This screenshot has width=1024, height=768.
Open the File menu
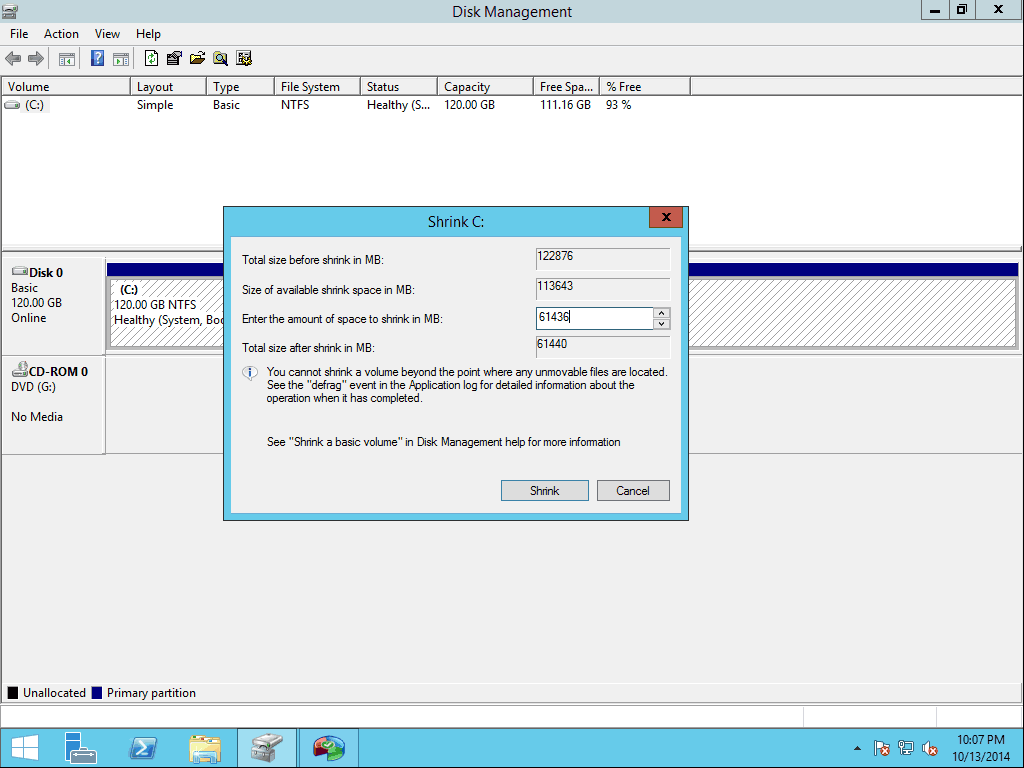(19, 34)
